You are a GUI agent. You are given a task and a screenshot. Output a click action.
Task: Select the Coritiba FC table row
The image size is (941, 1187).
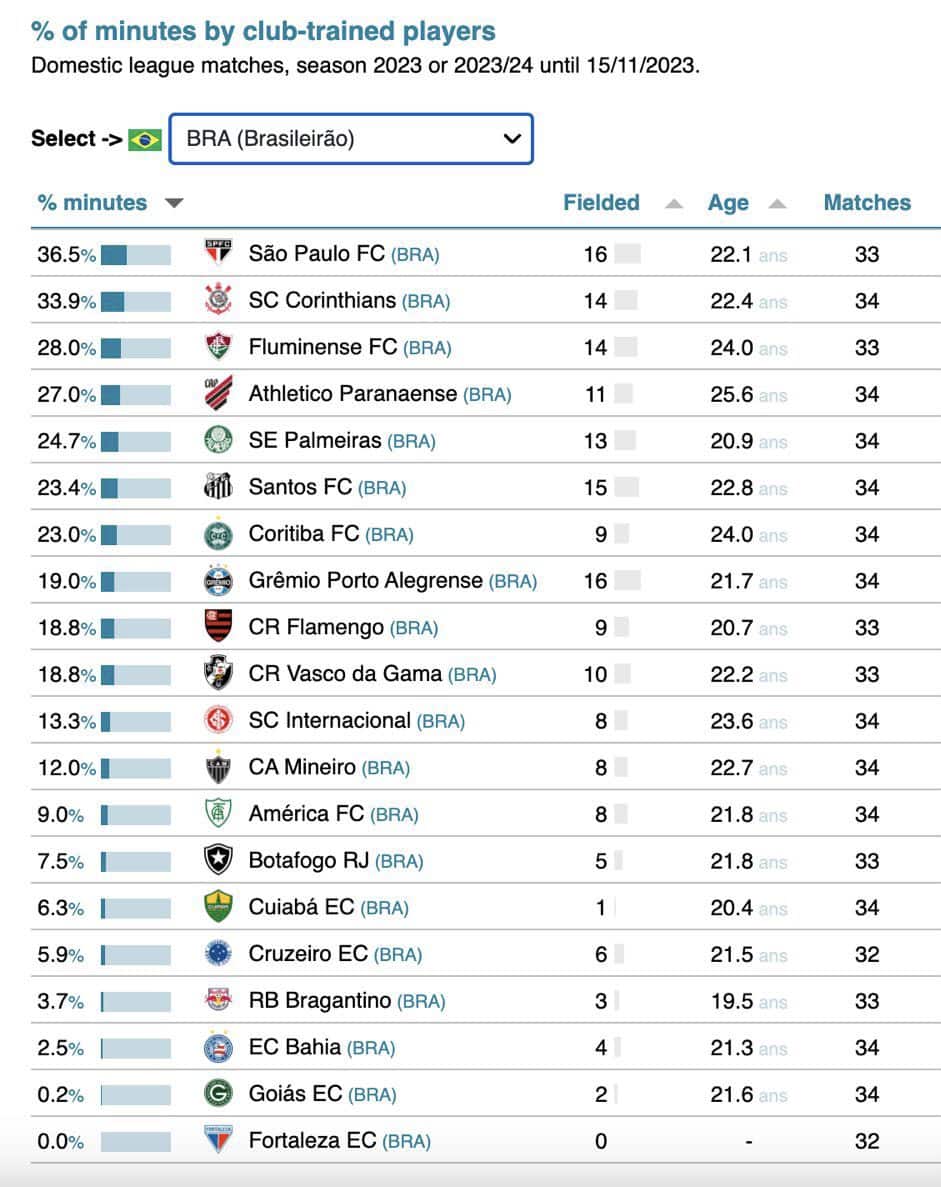point(470,534)
